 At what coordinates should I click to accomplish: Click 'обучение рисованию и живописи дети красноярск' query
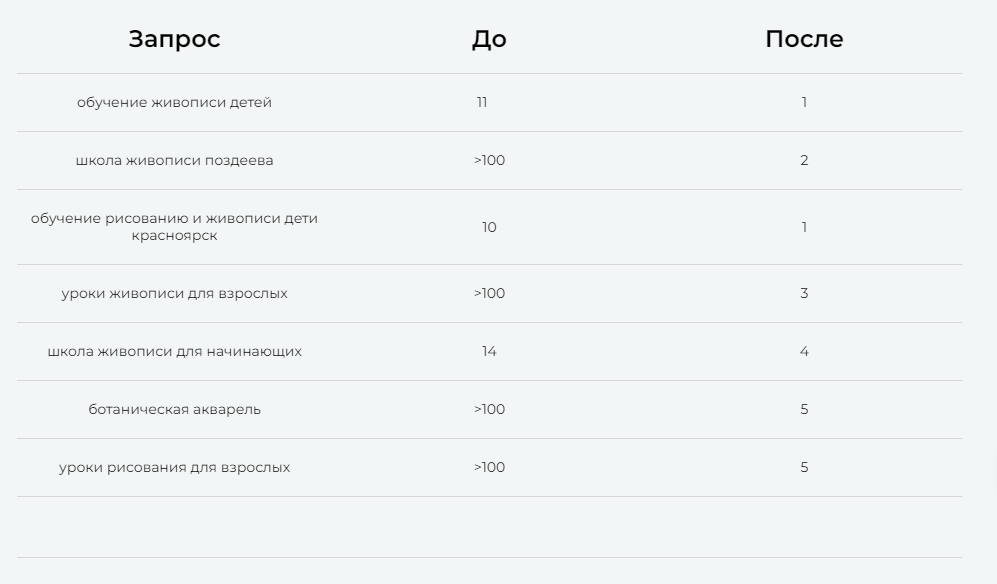click(174, 227)
